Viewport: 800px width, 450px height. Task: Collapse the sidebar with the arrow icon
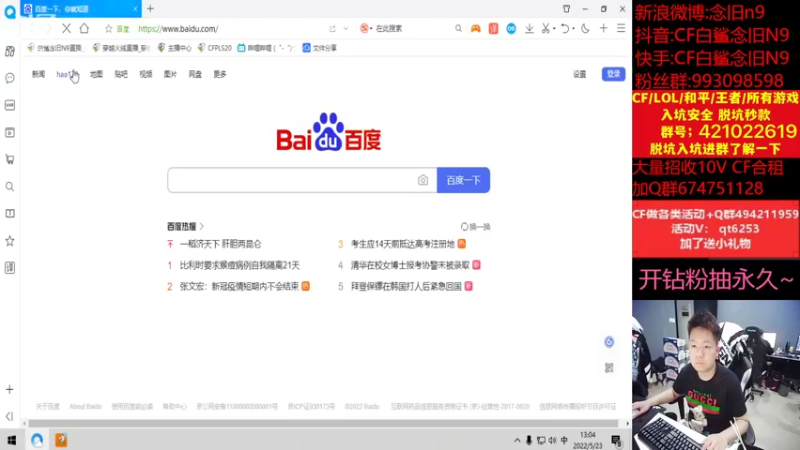pos(10,416)
